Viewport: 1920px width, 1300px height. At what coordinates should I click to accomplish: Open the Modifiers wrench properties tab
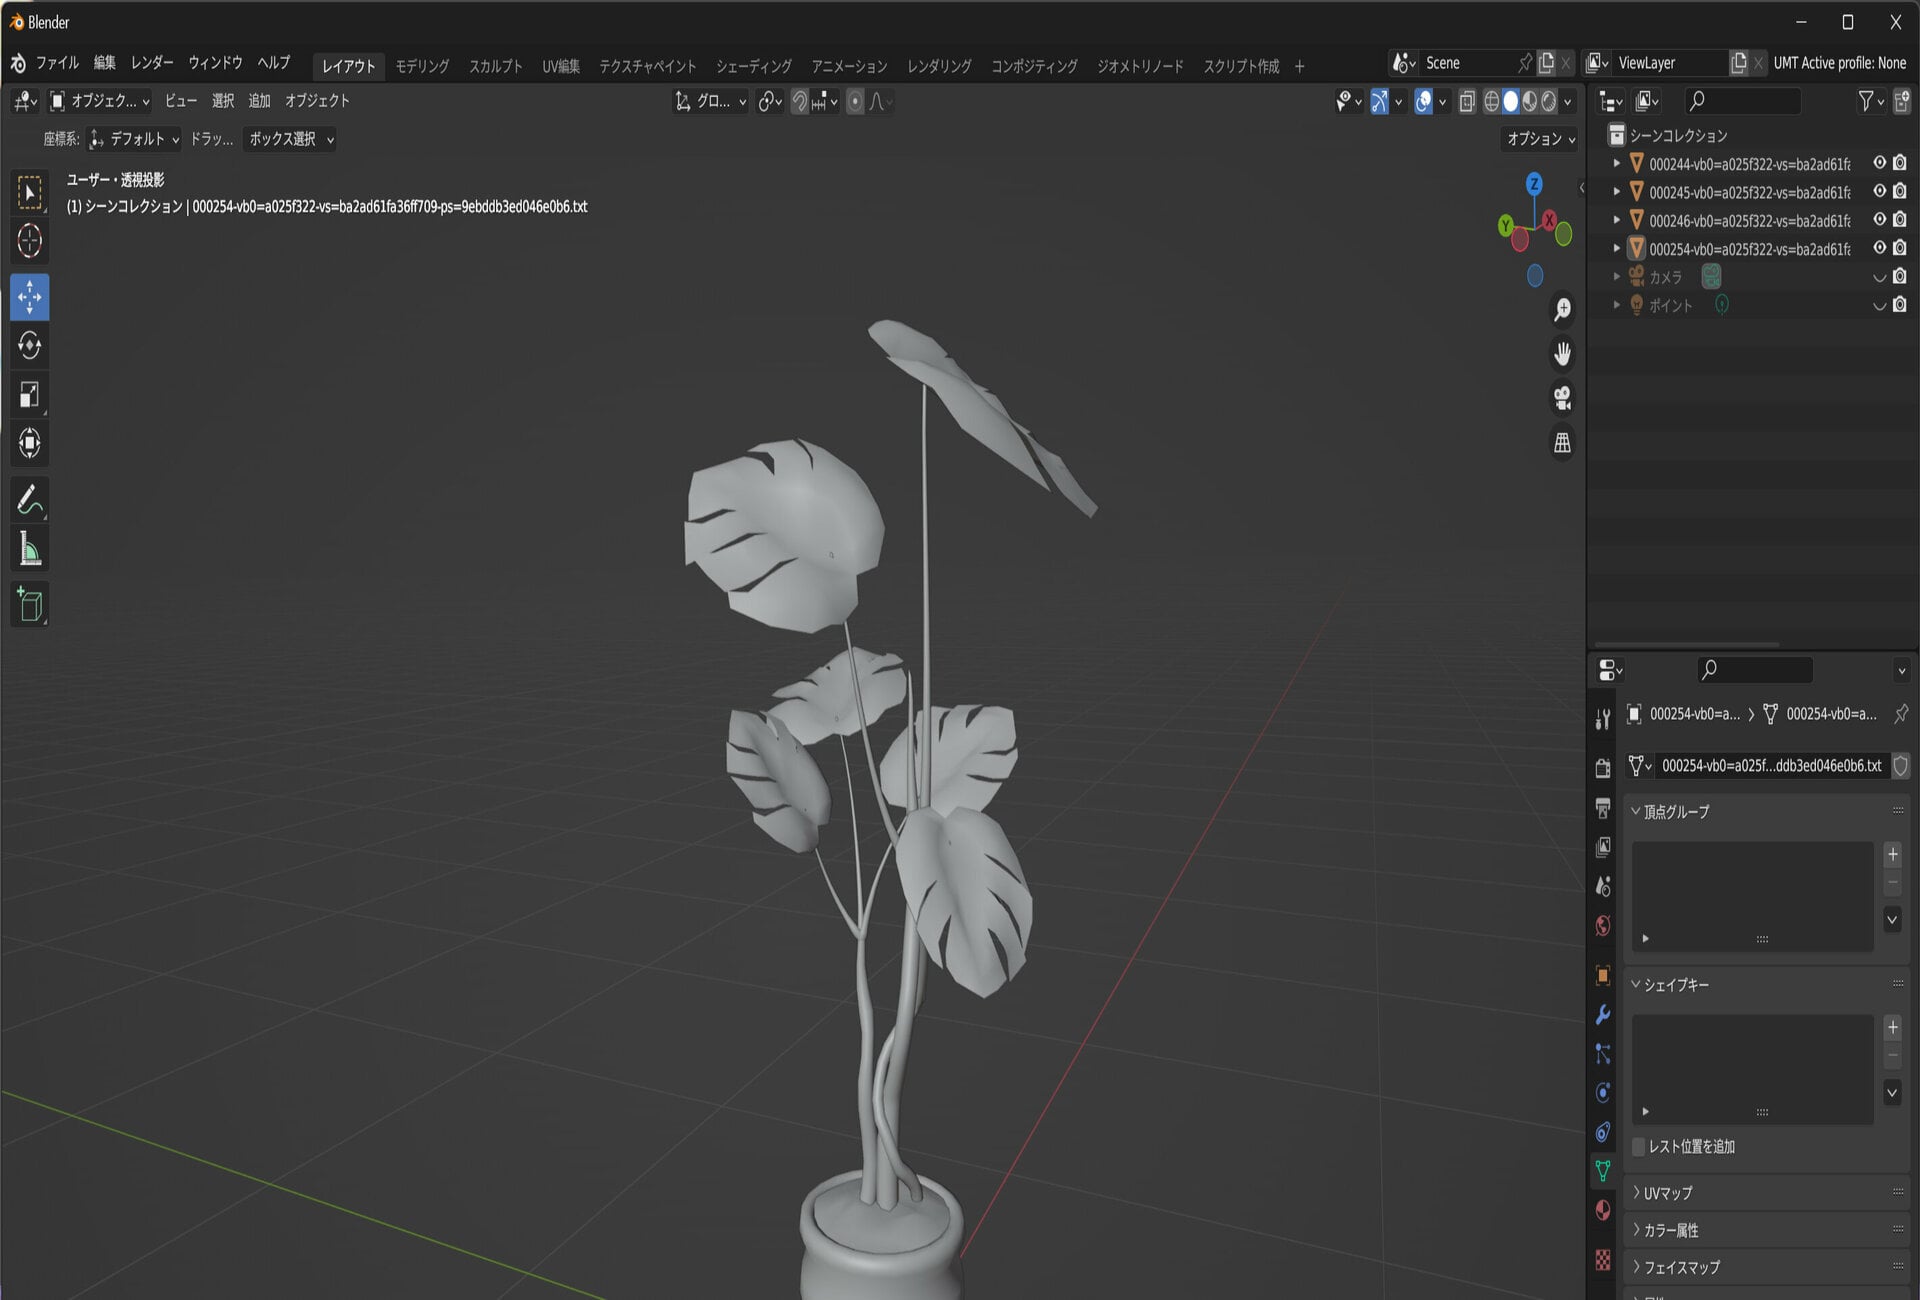tap(1603, 1014)
